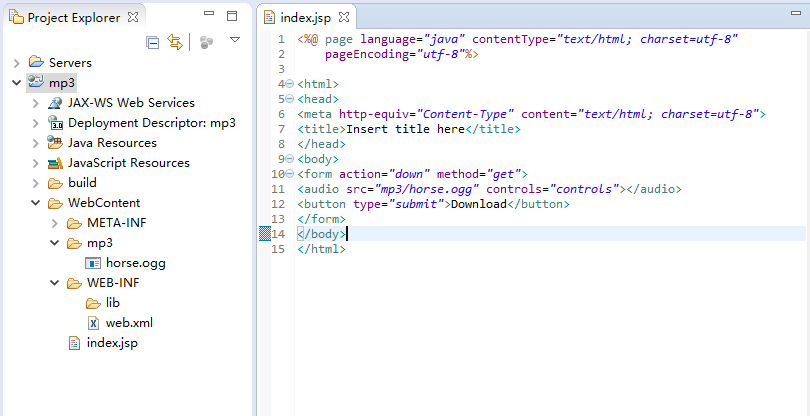Screen dimensions: 810x416
Task: Collapse the mp3 subfolder under WebContent
Action: pos(55,242)
